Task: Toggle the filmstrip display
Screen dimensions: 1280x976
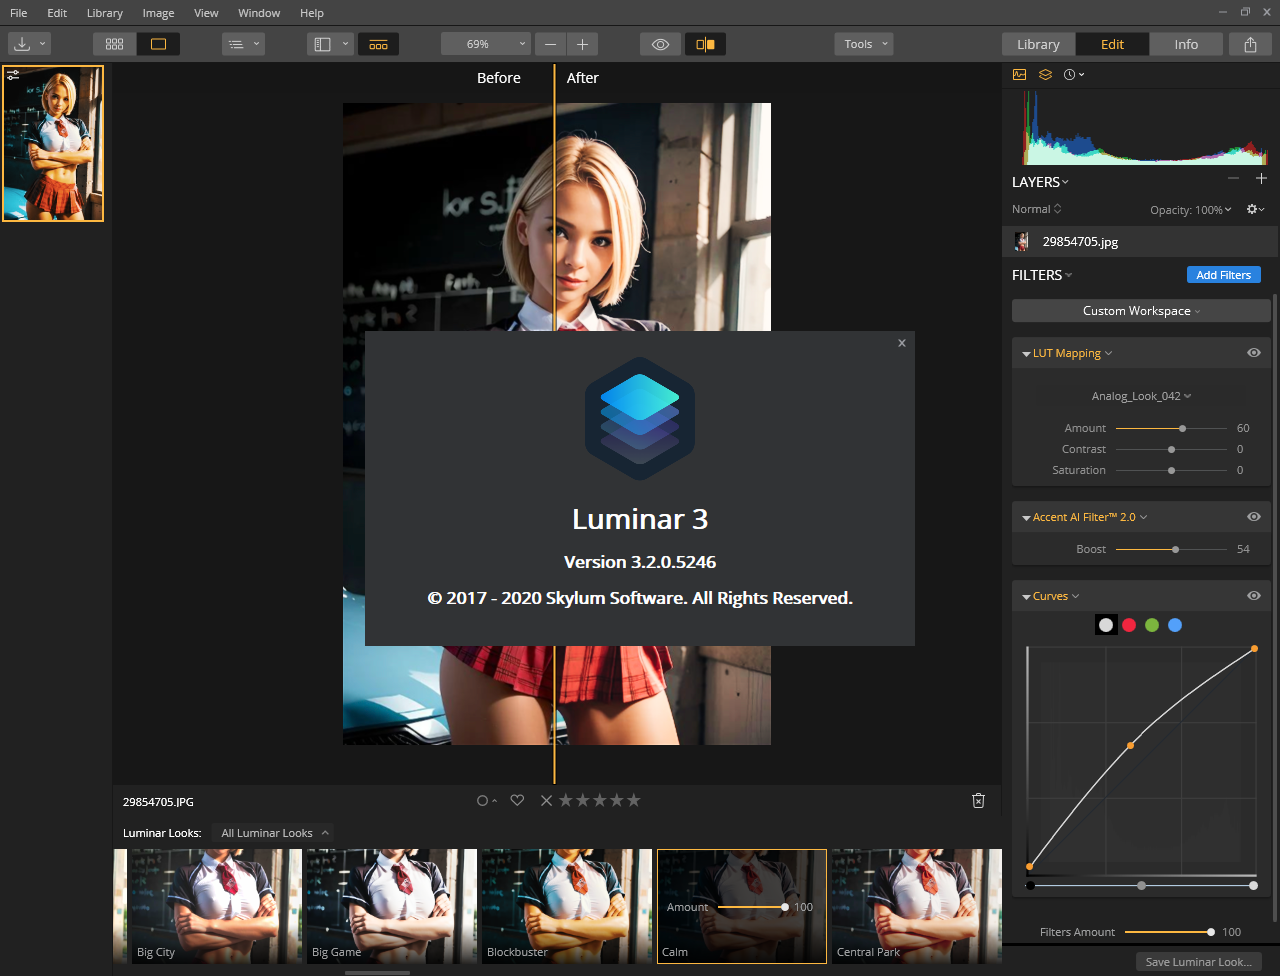Action: (378, 44)
